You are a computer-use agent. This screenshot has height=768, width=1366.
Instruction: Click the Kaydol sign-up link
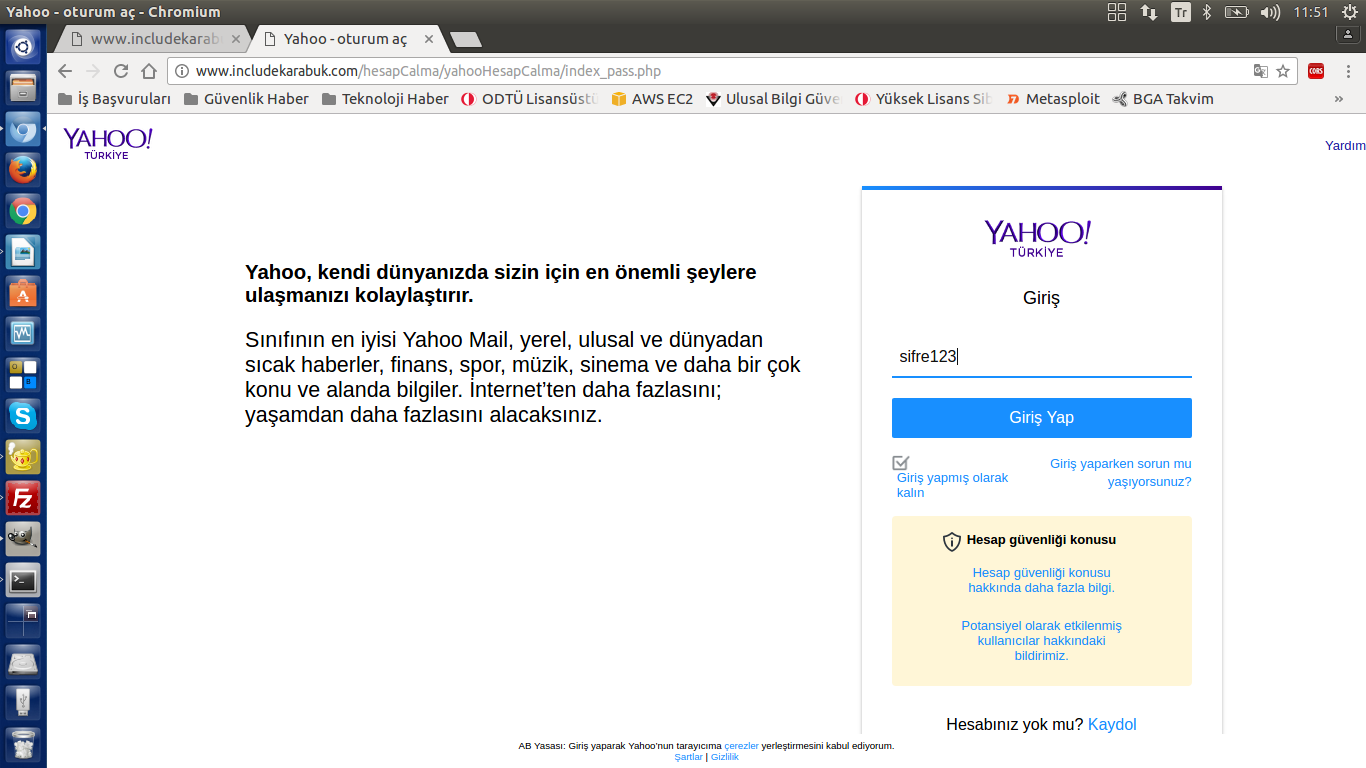pyautogui.click(x=1112, y=724)
